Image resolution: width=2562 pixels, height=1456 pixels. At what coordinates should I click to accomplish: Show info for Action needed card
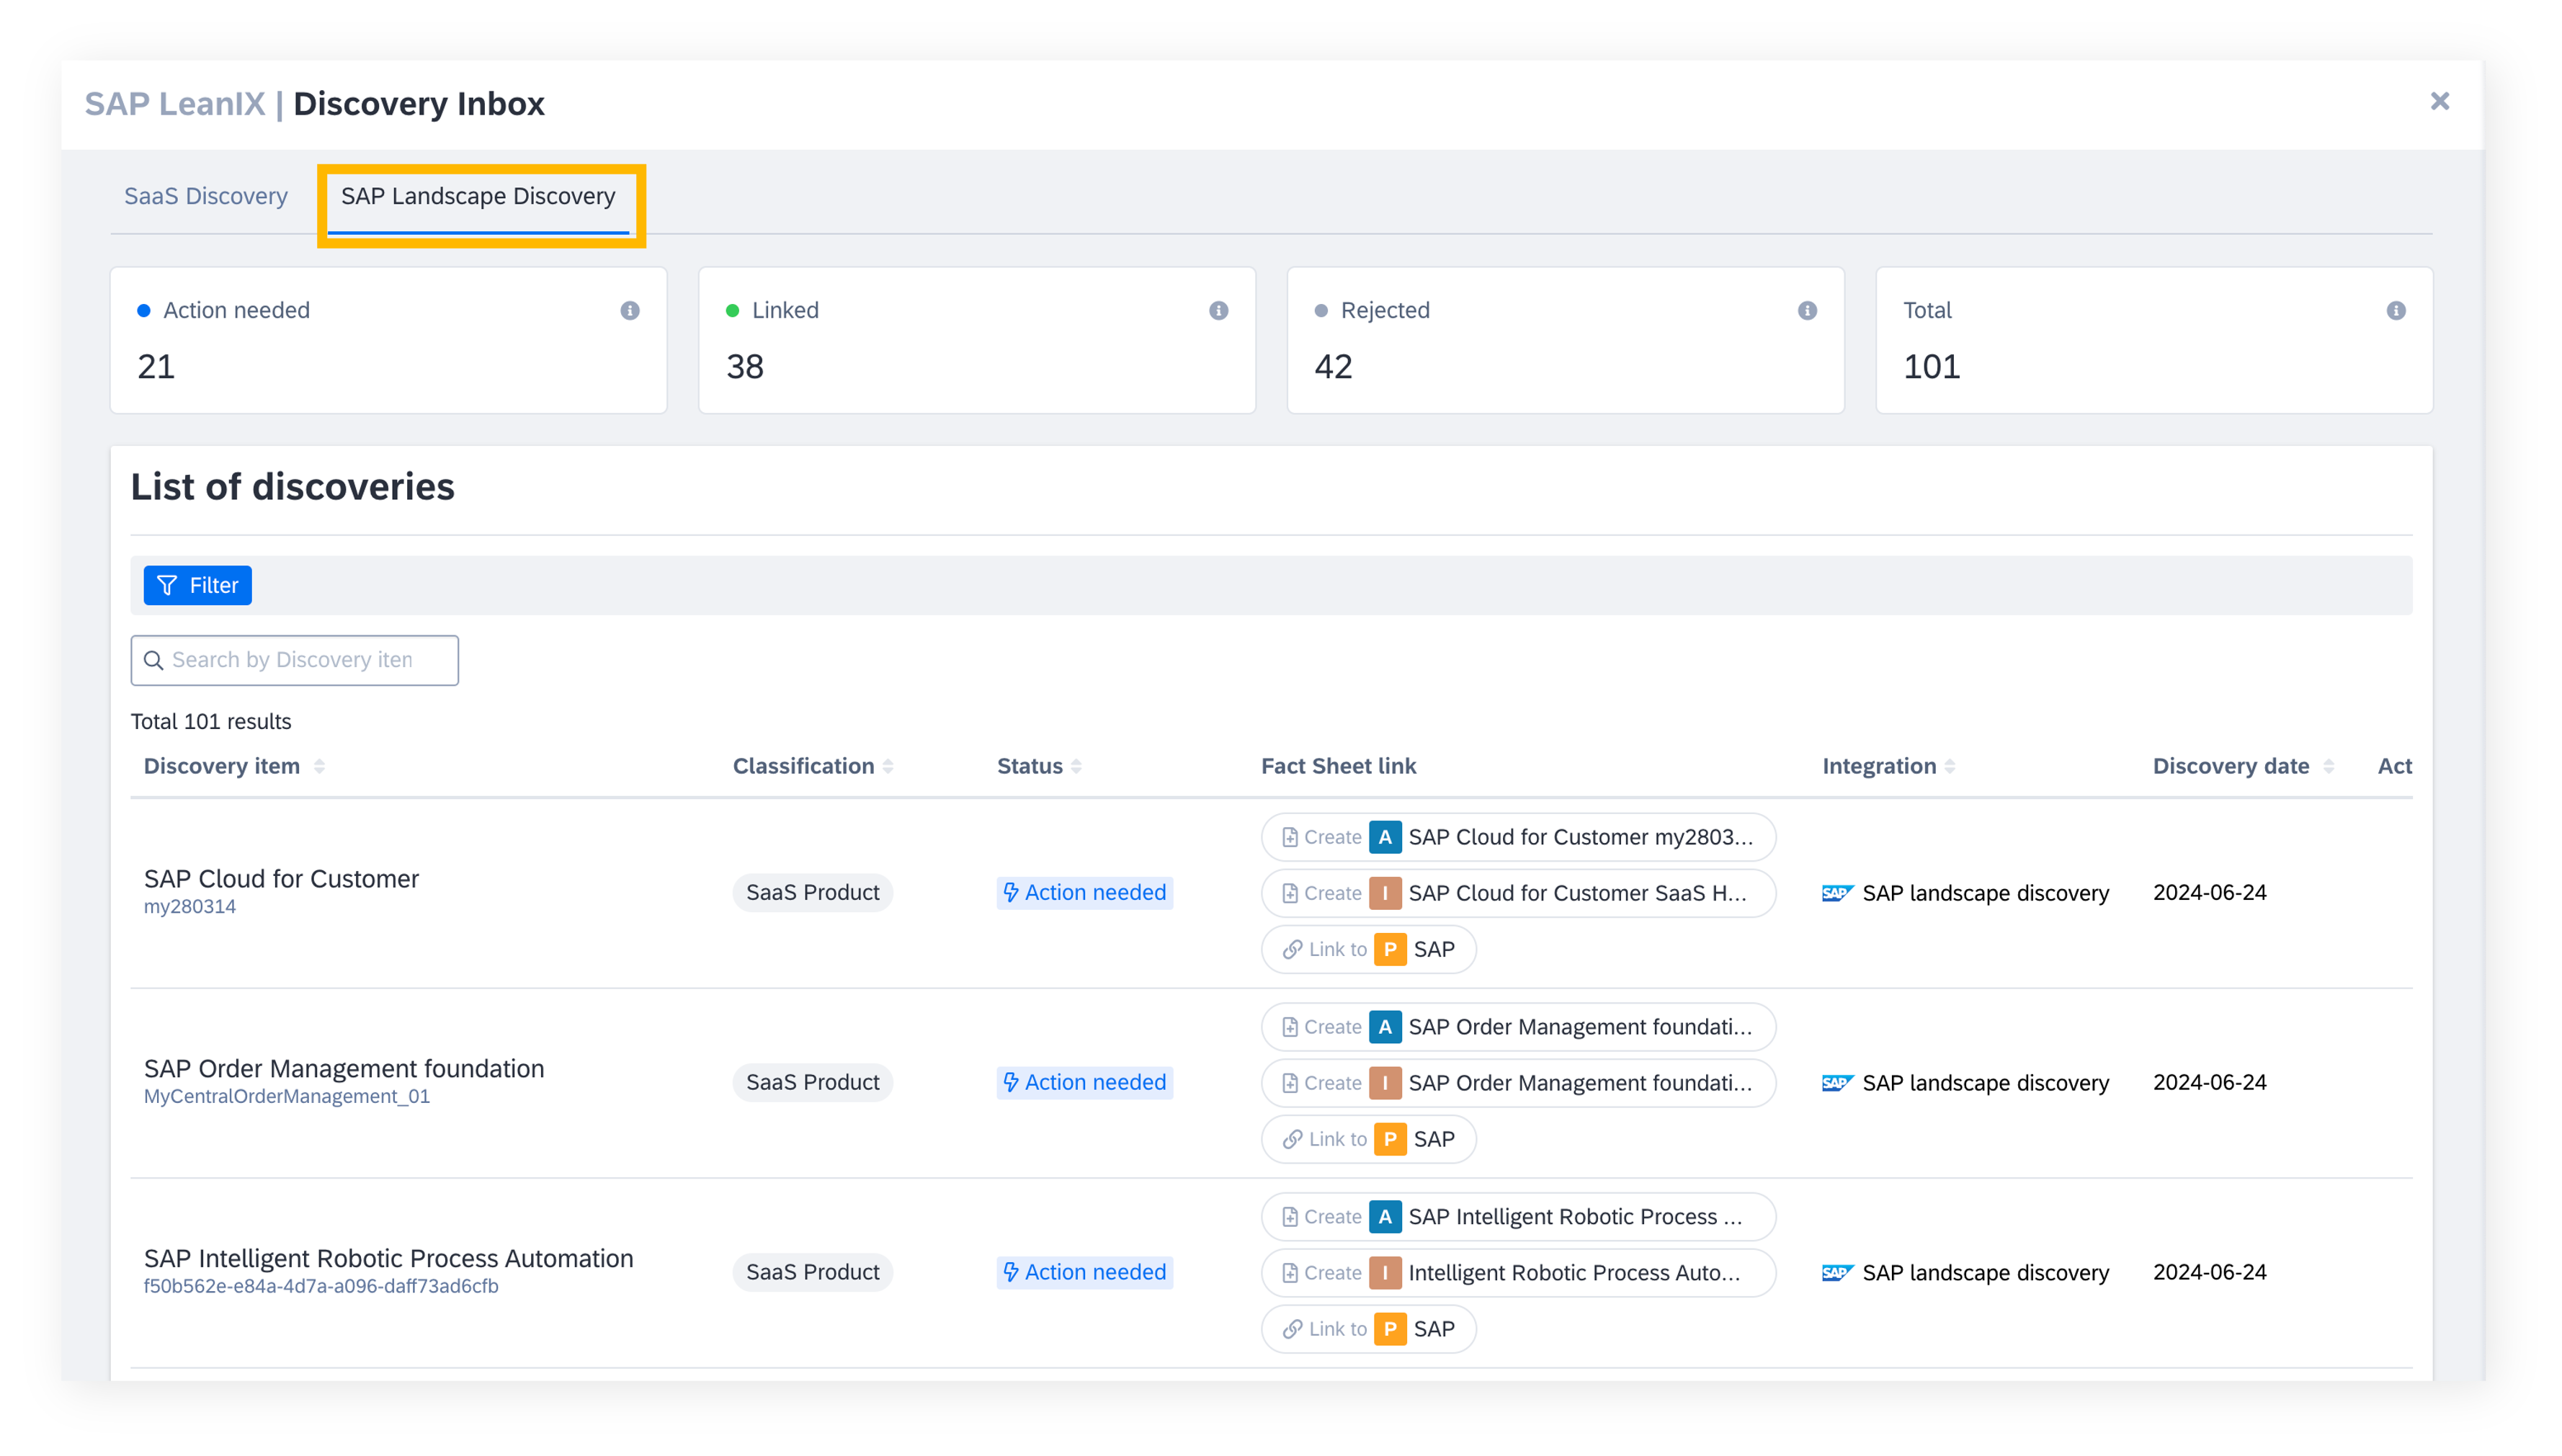(629, 310)
